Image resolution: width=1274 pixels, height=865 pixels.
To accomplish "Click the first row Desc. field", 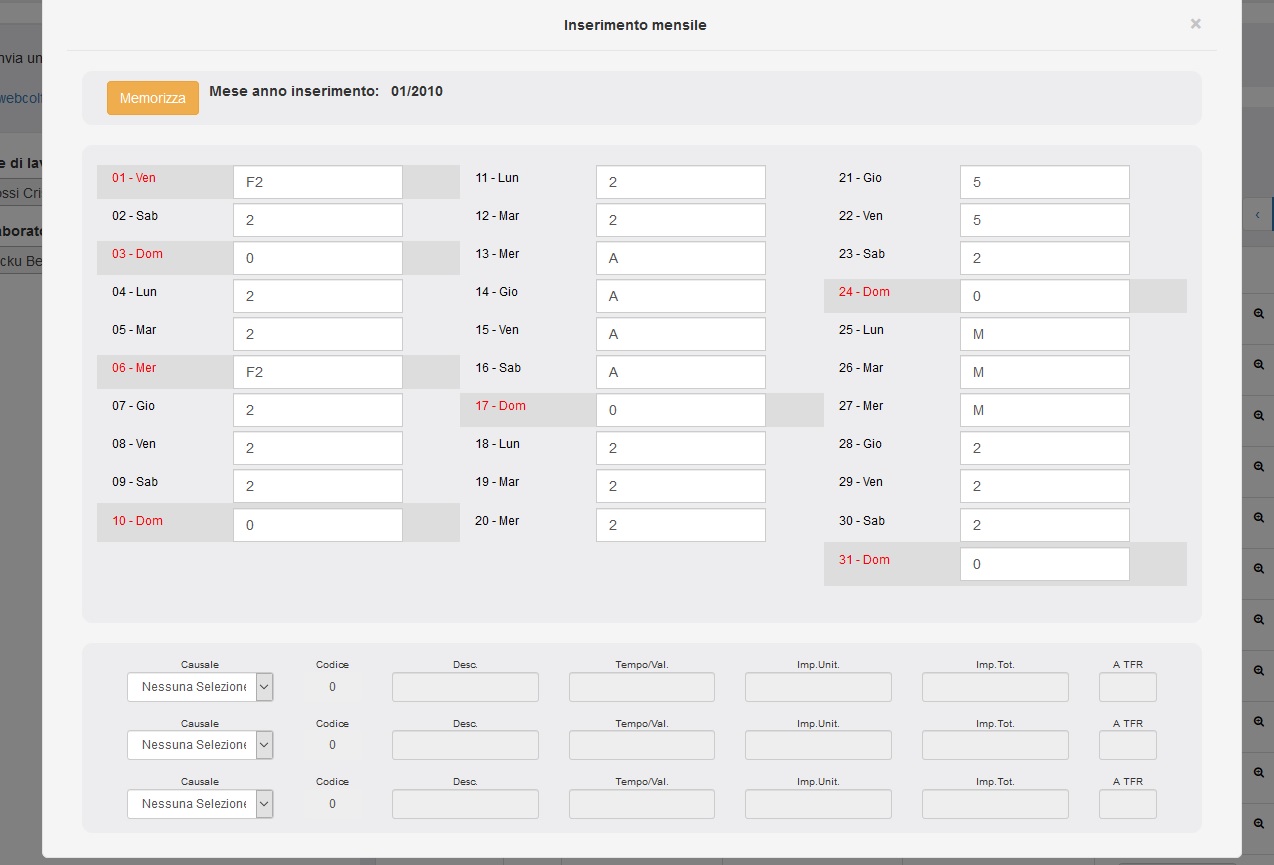I will 465,687.
